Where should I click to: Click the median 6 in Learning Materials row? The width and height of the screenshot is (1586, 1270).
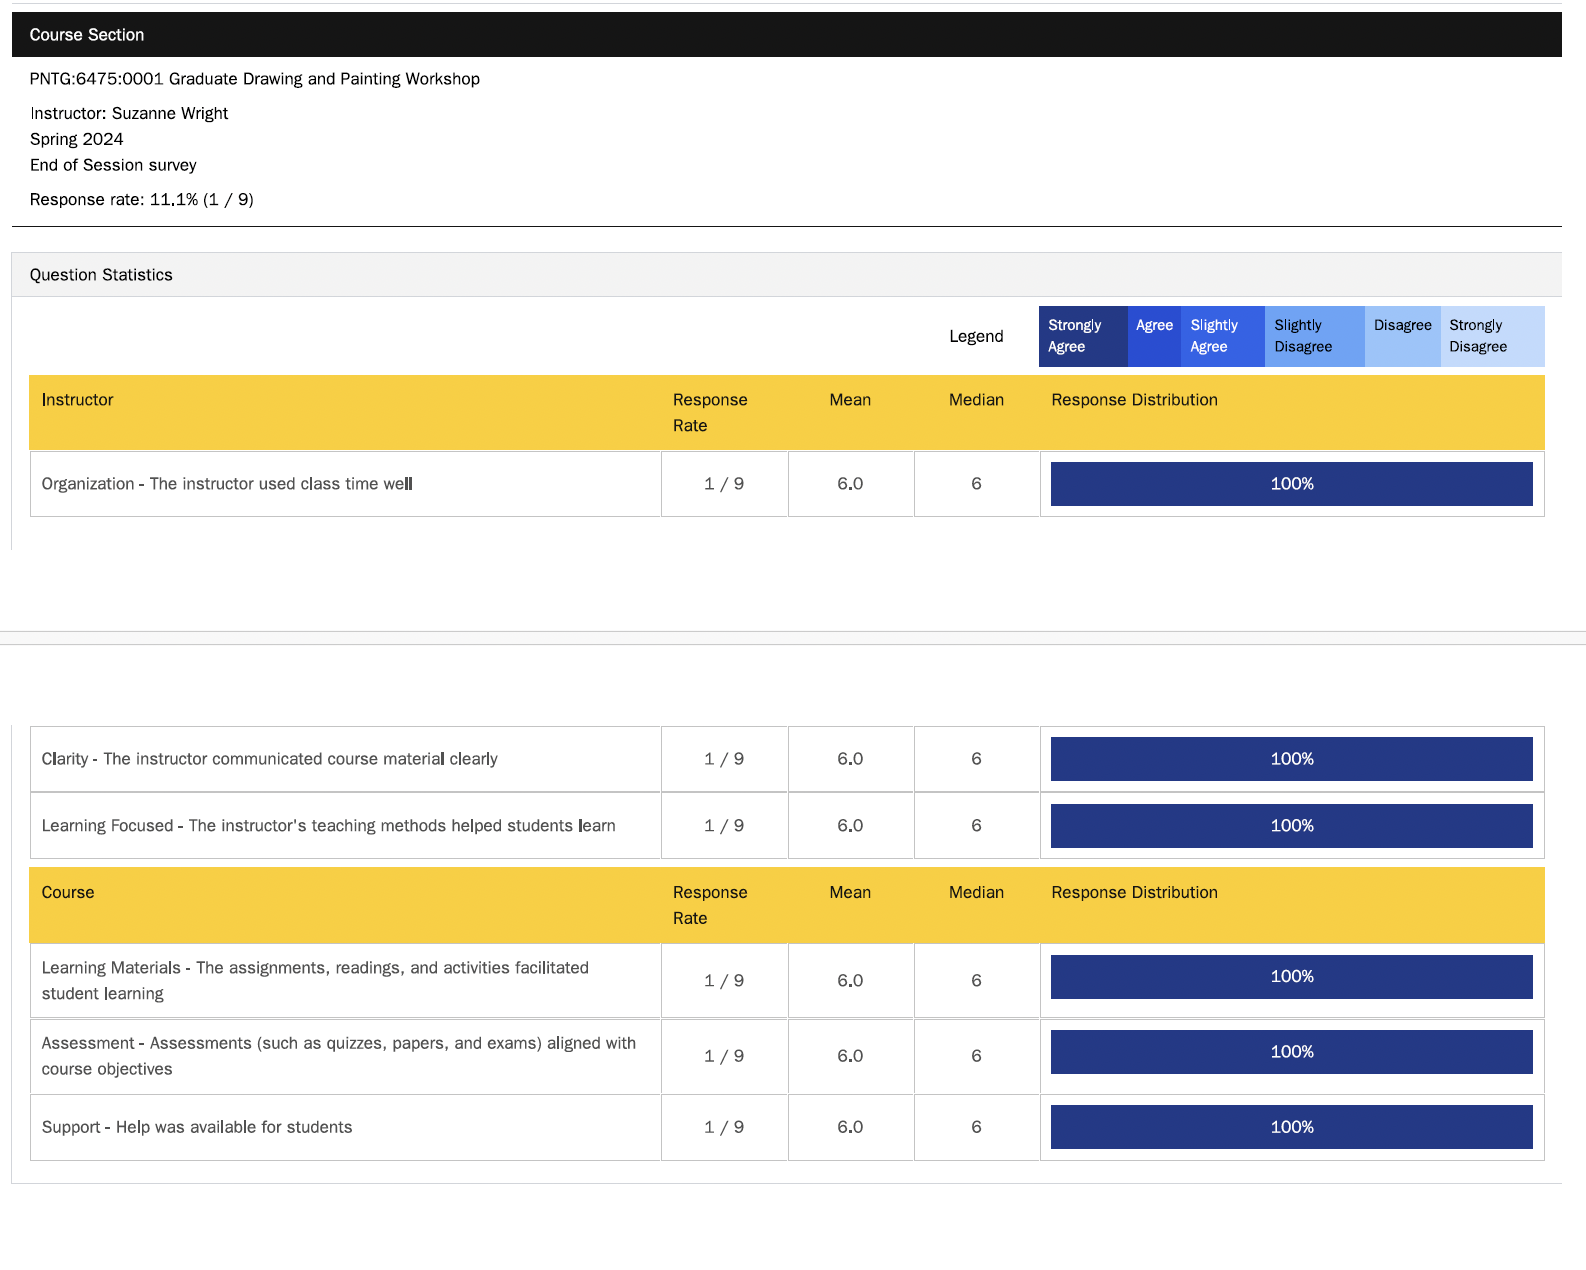pos(976,981)
